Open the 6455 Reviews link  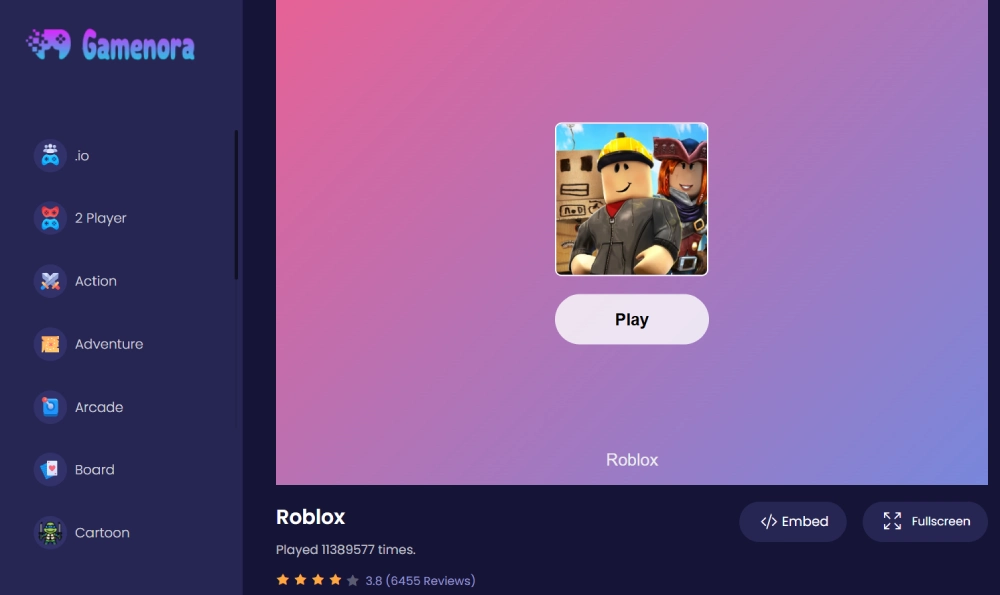click(x=430, y=581)
